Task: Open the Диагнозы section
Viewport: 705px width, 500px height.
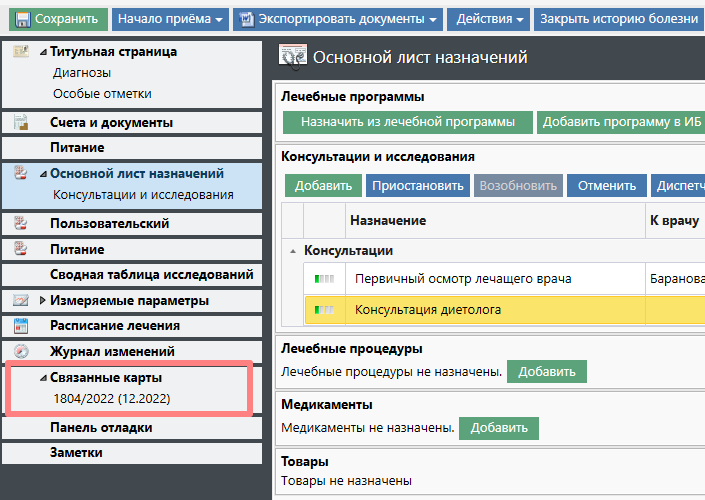Action: (x=82, y=72)
